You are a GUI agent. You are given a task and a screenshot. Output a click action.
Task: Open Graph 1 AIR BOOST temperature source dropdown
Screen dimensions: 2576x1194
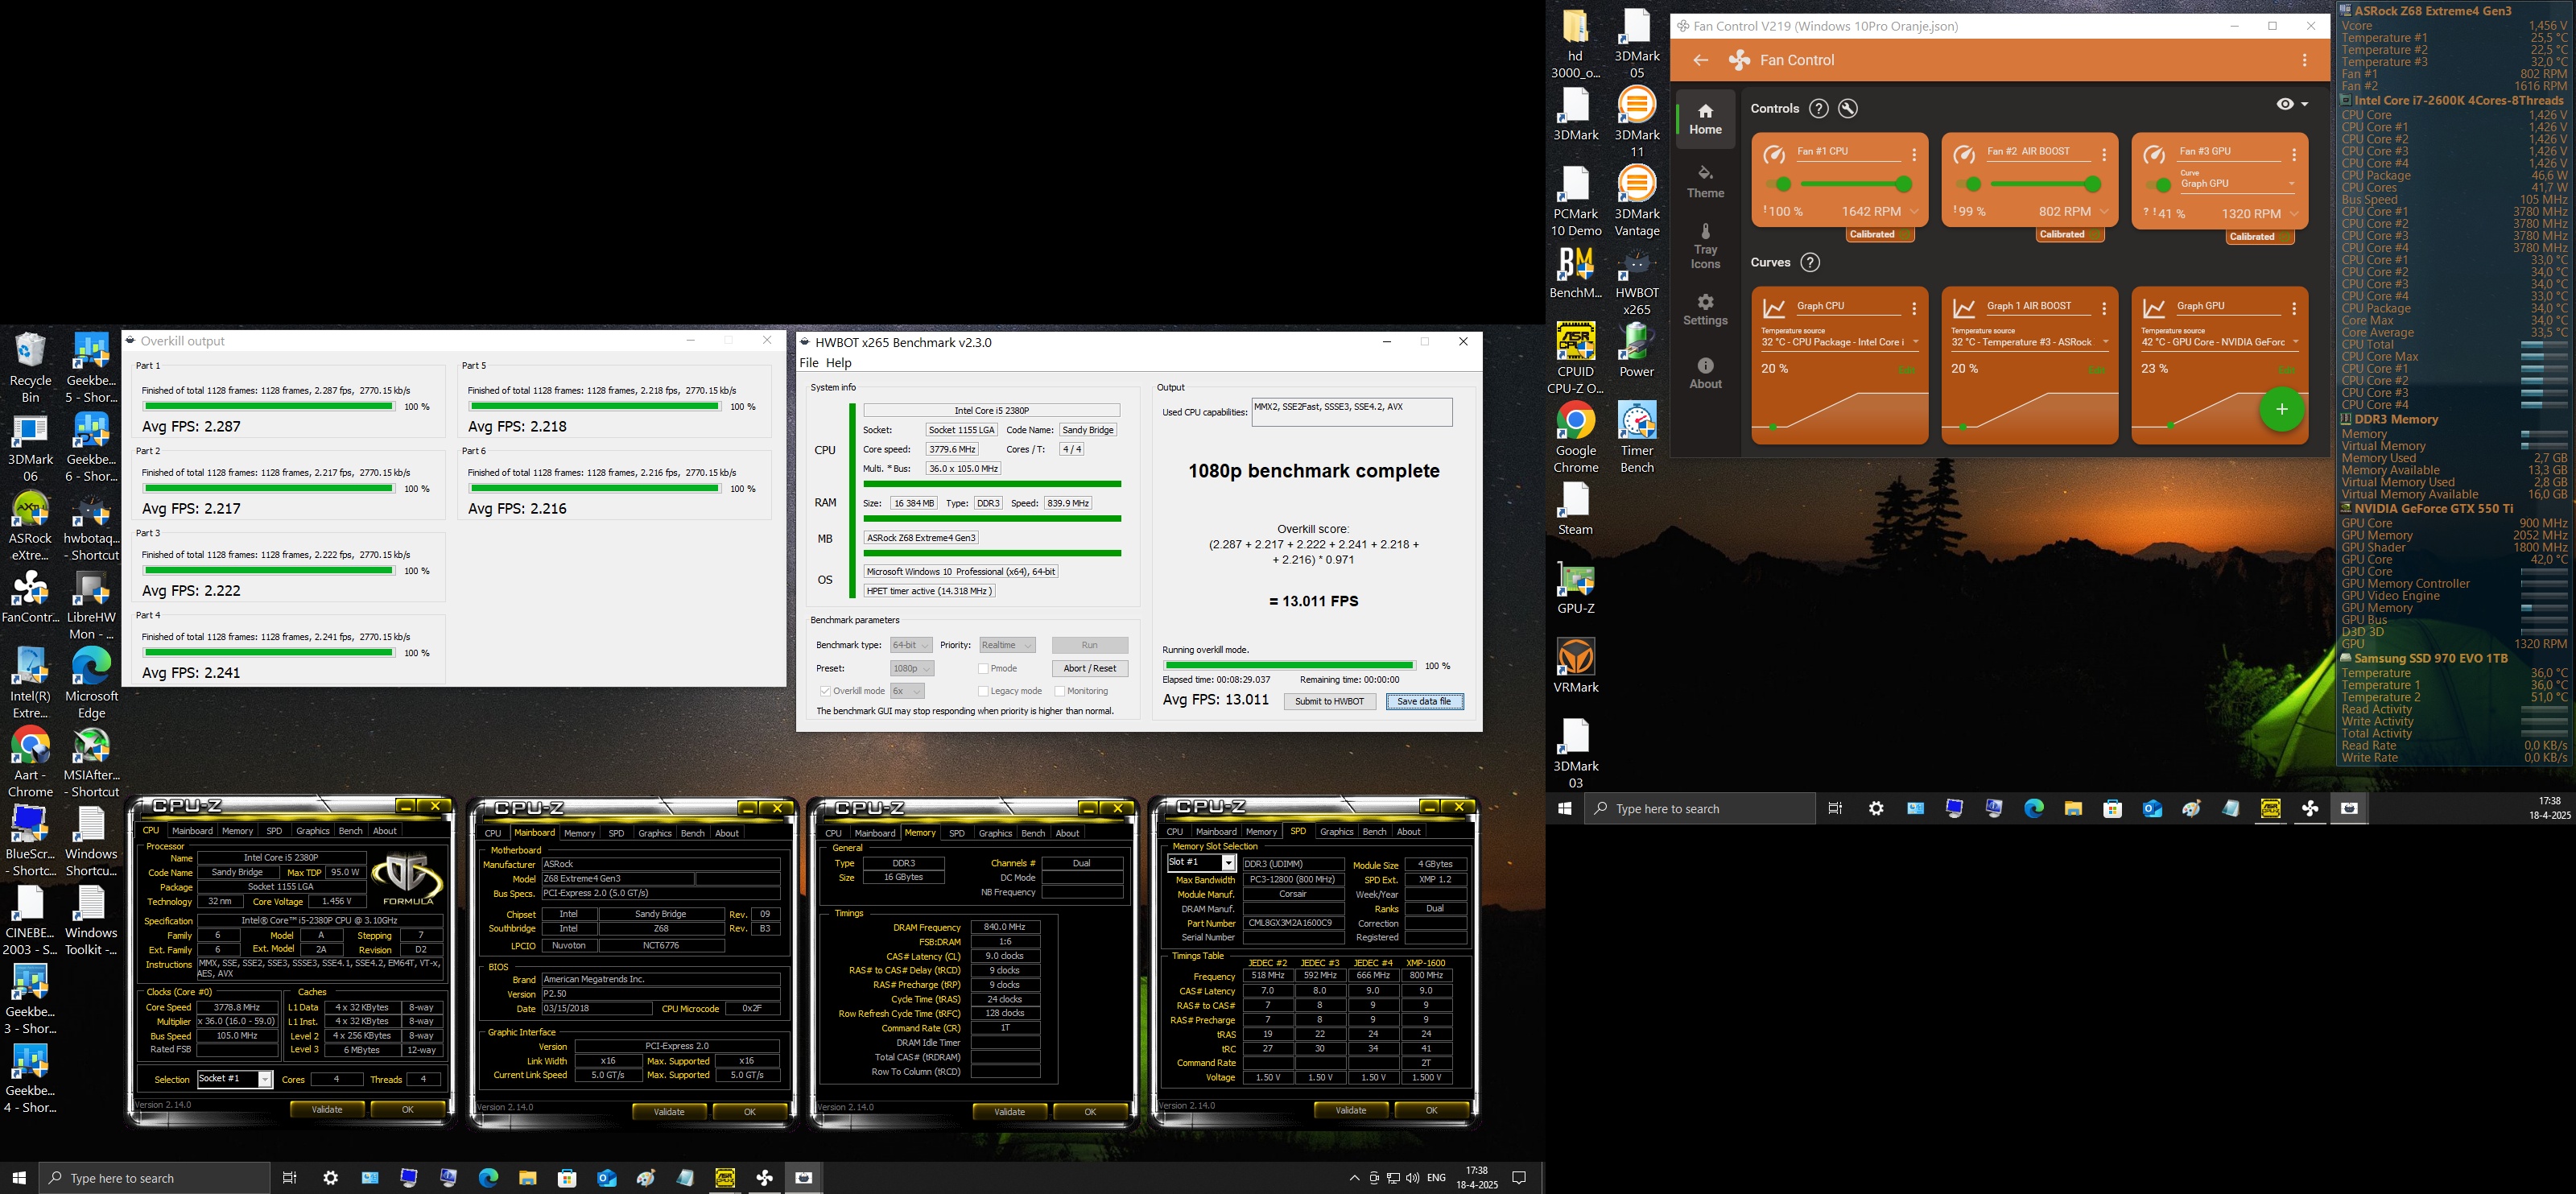point(2030,343)
